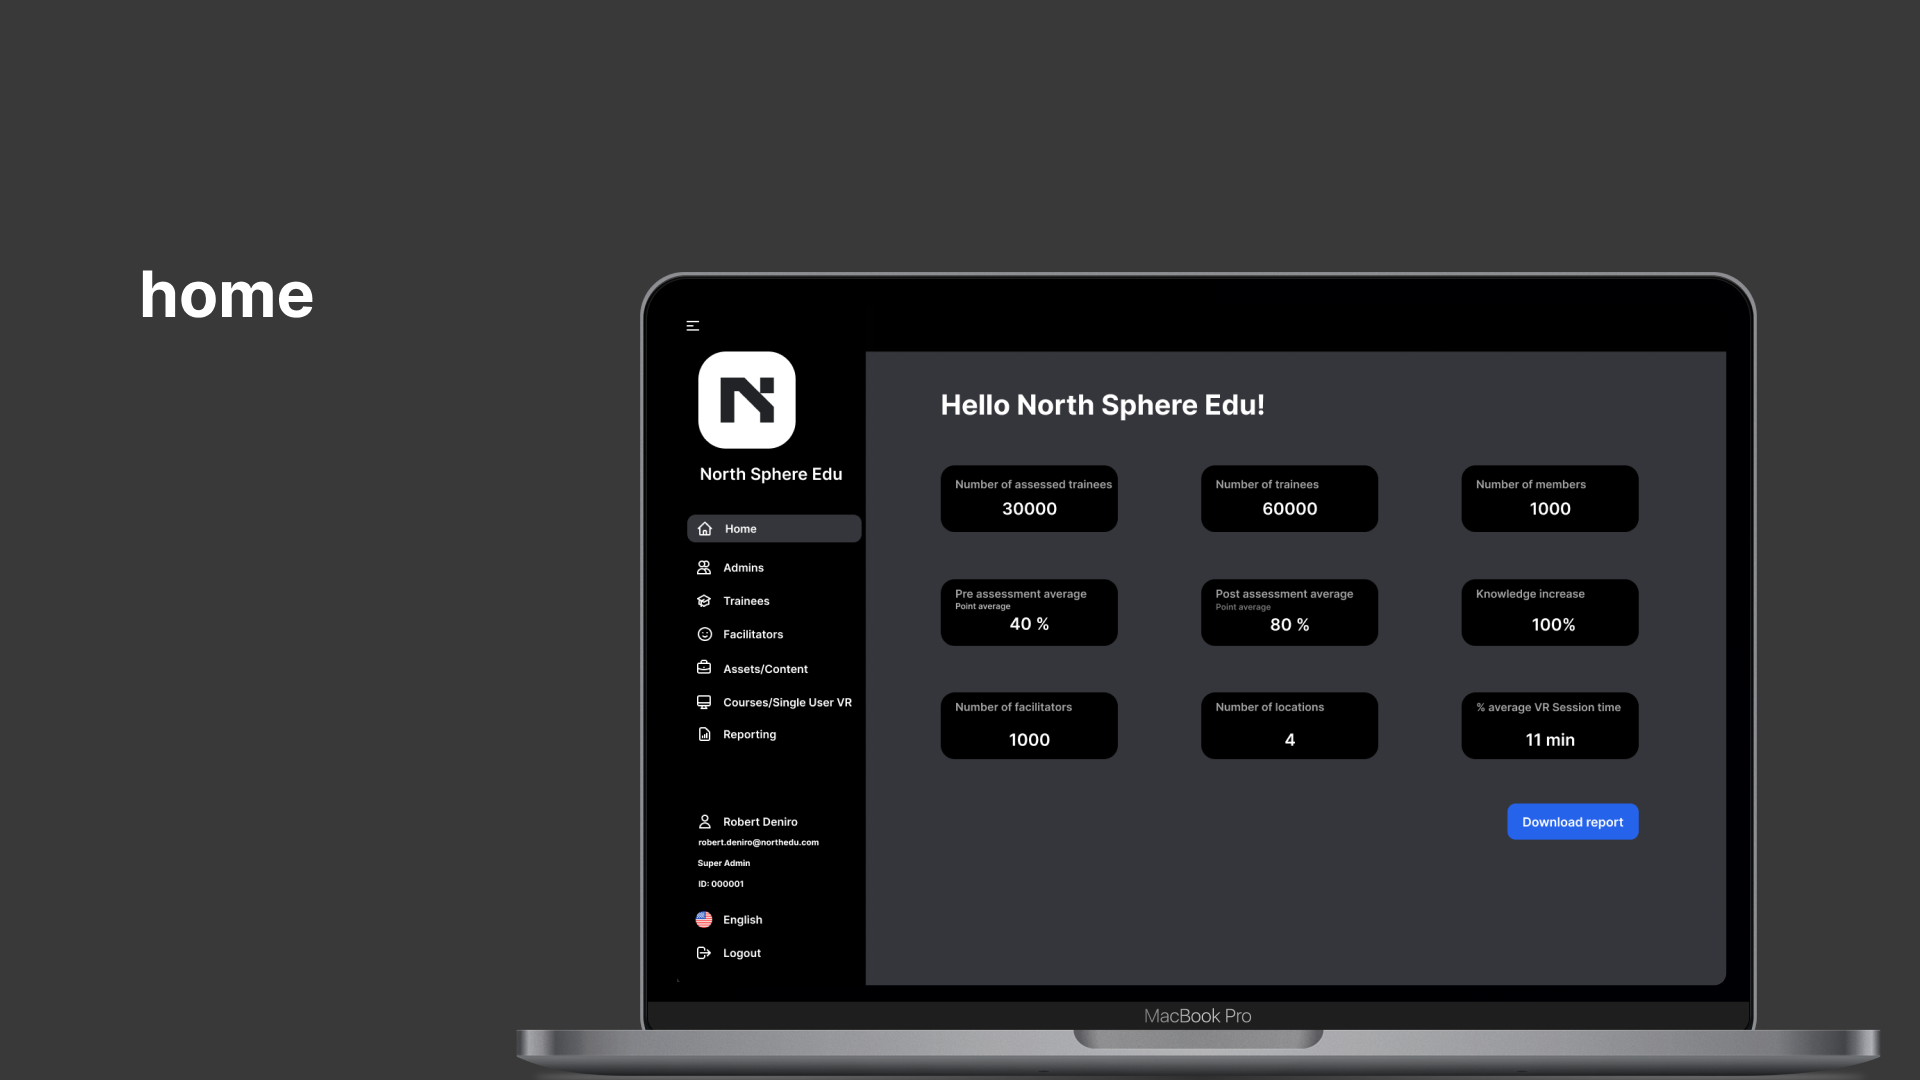The height and width of the screenshot is (1080, 1920).
Task: Select the Number of members card
Action: click(x=1549, y=498)
